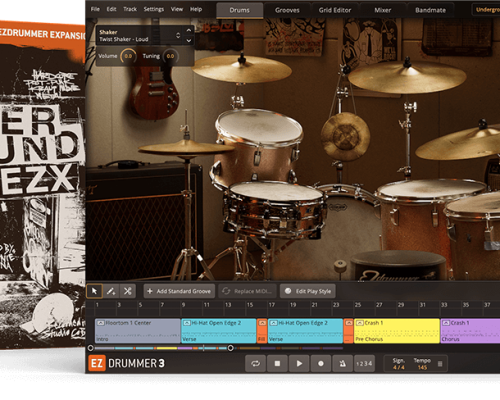Open the Edit menu

(x=111, y=9)
